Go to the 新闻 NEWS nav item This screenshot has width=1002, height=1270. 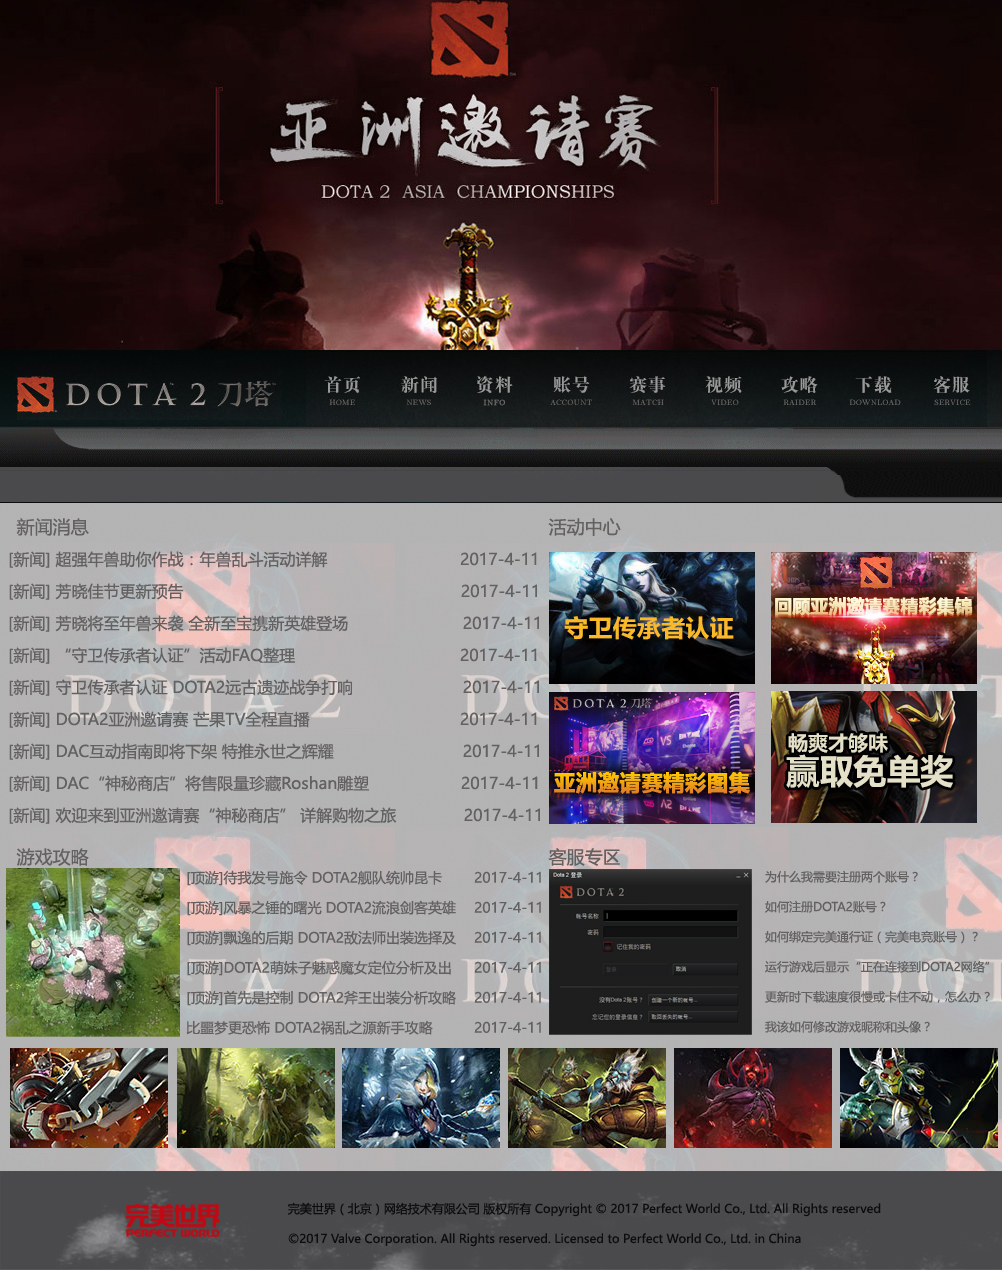(x=419, y=390)
